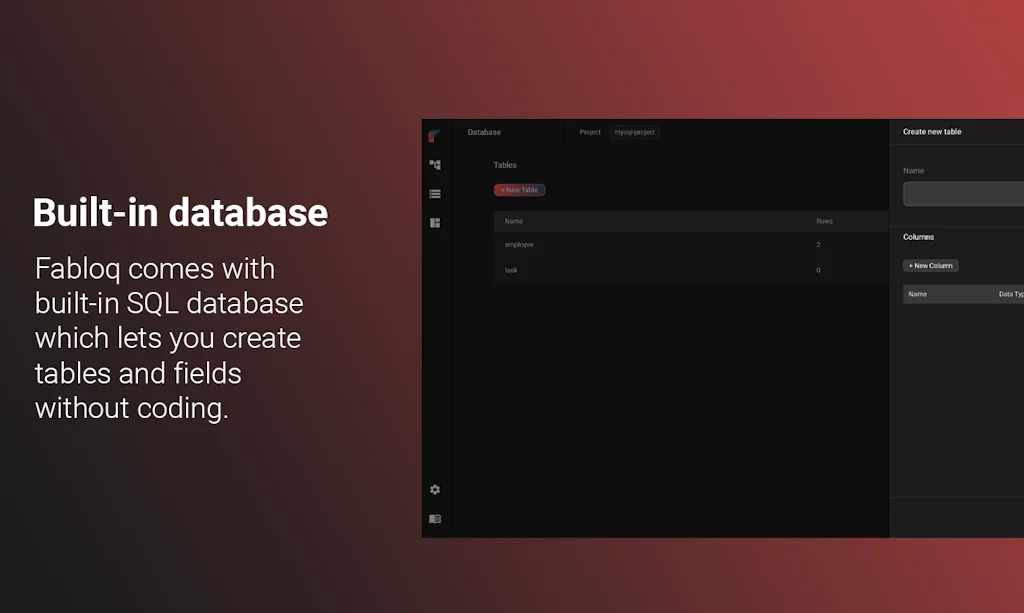Expand the mysql-project project selector

[x=635, y=132]
